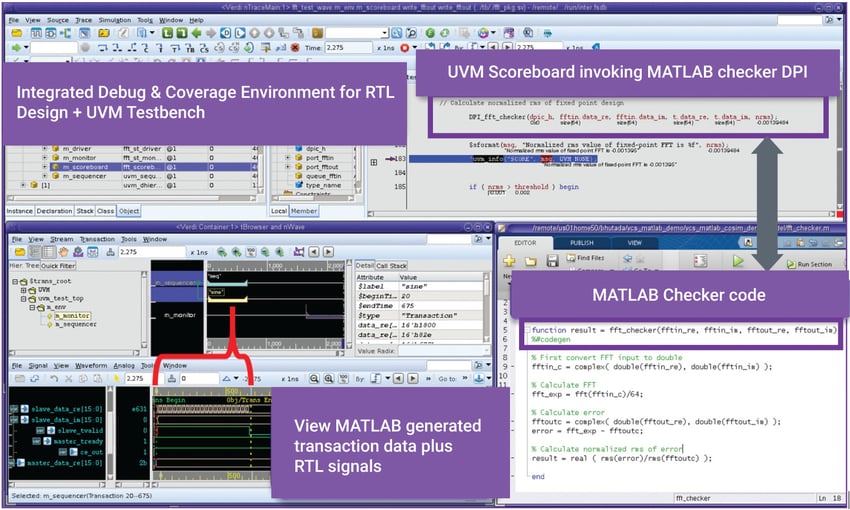Click Find Files in MATLAB editor
Image resolution: width=850 pixels, height=510 pixels.
590,256
